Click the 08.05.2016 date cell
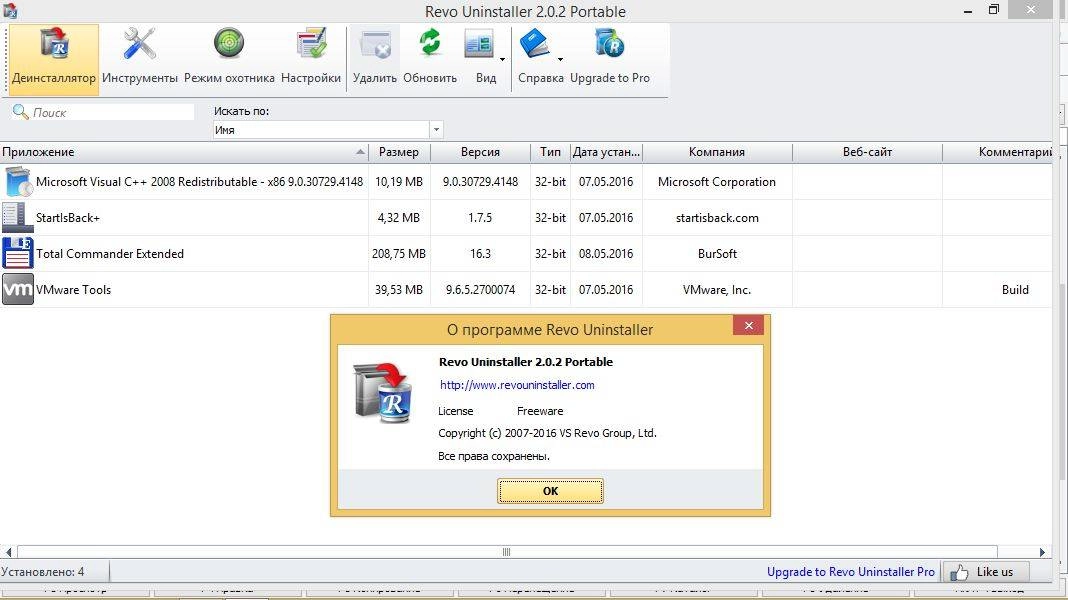Image resolution: width=1068 pixels, height=600 pixels. click(606, 253)
